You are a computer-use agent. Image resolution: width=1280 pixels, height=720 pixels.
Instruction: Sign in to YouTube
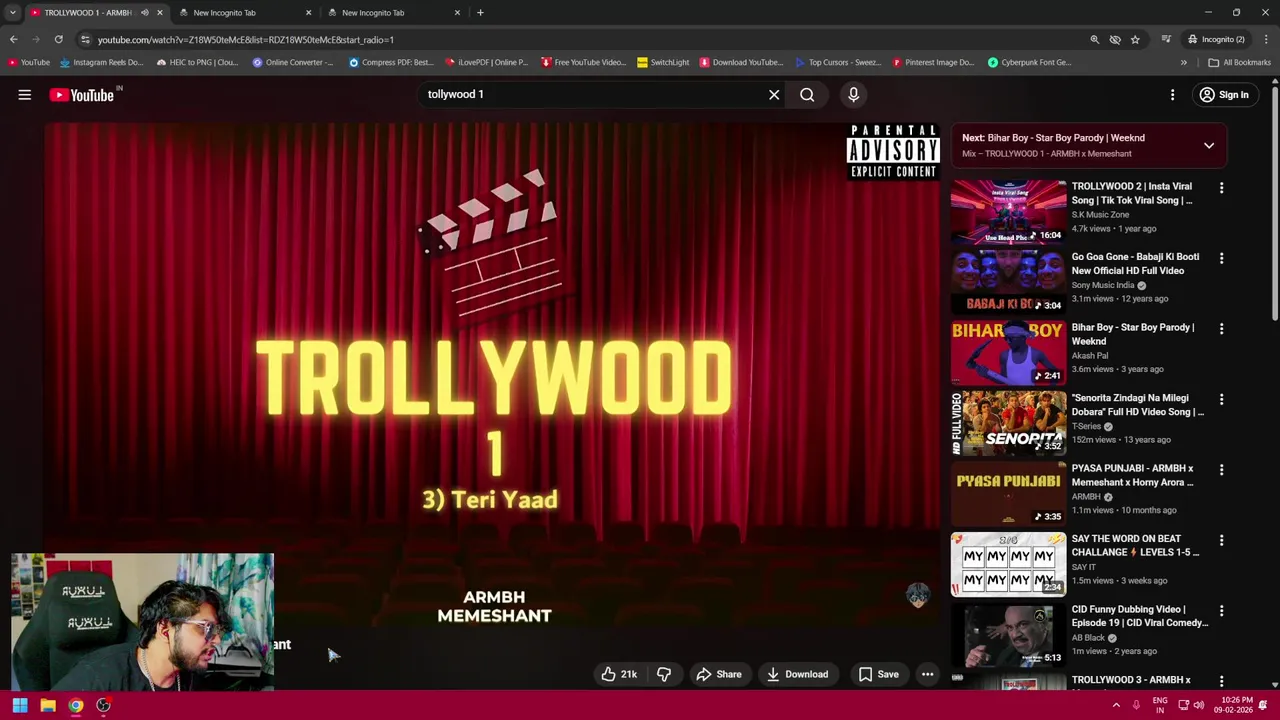pyautogui.click(x=1224, y=95)
